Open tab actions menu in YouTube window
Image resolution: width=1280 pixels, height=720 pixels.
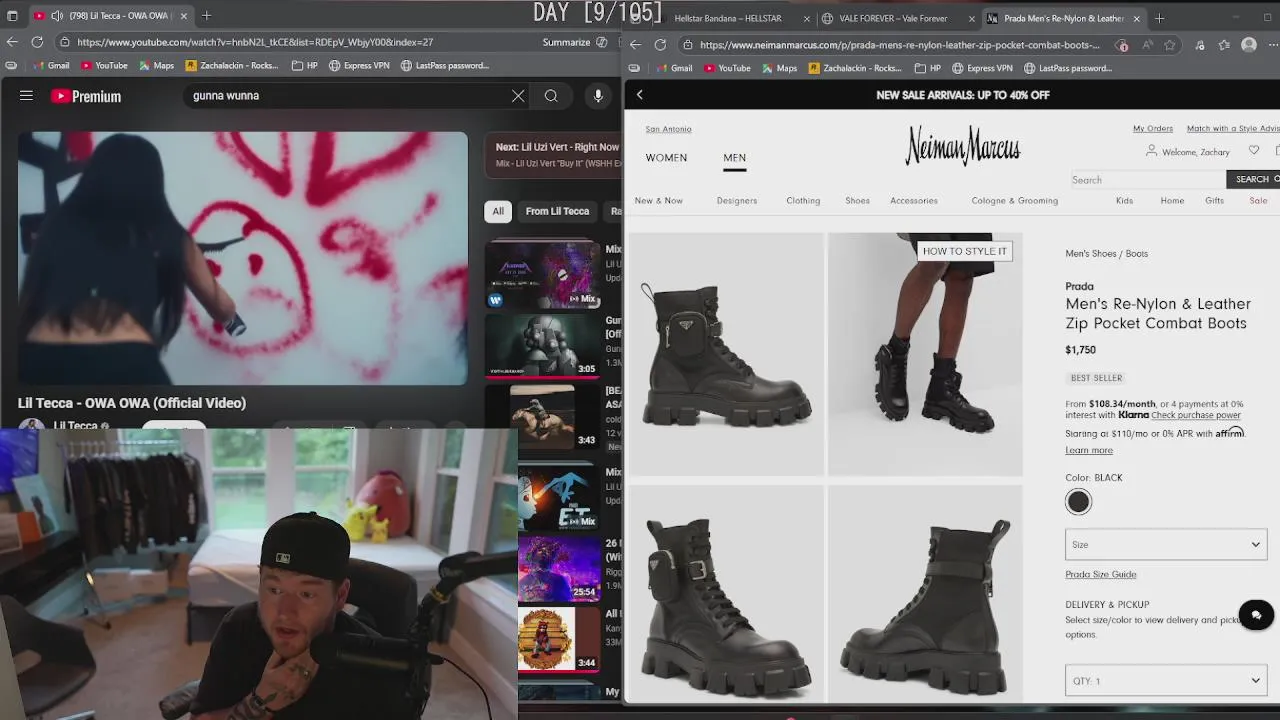point(12,16)
